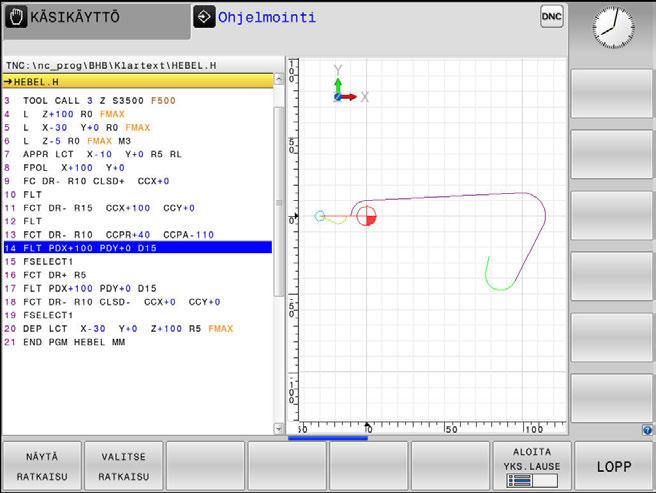This screenshot has width=656, height=493.
Task: Click scroll down arrow of program list
Action: (279, 429)
